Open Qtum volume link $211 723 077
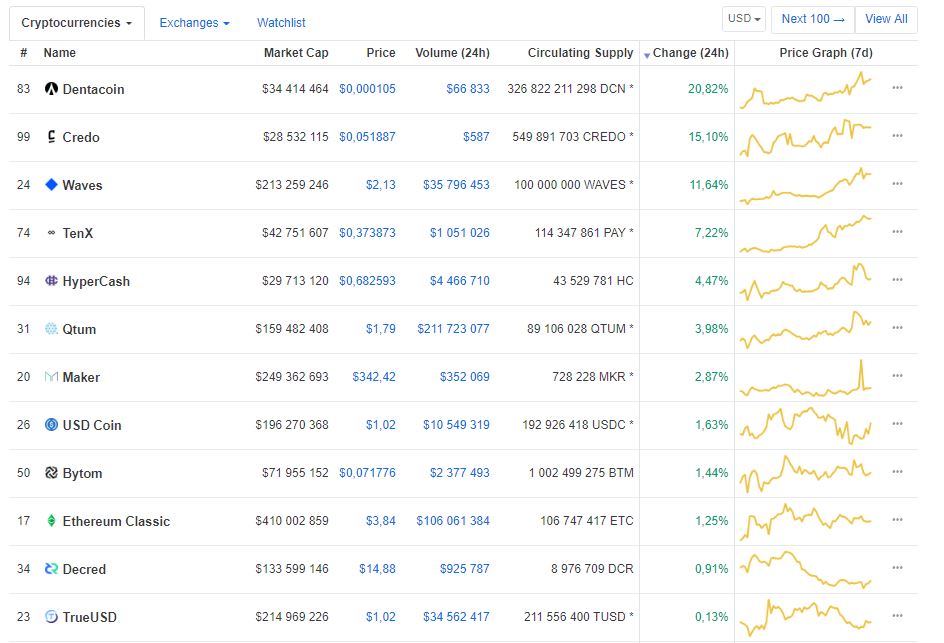Screen dimensions: 944x643 click(453, 329)
